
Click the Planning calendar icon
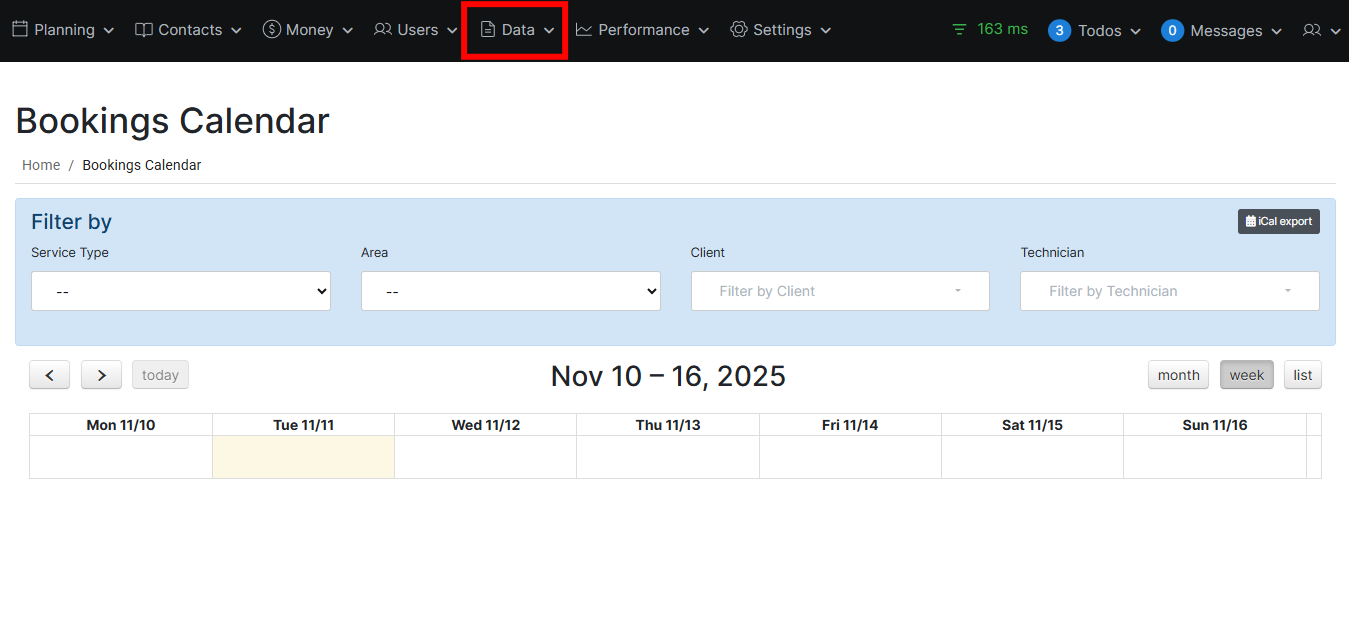tap(20, 30)
